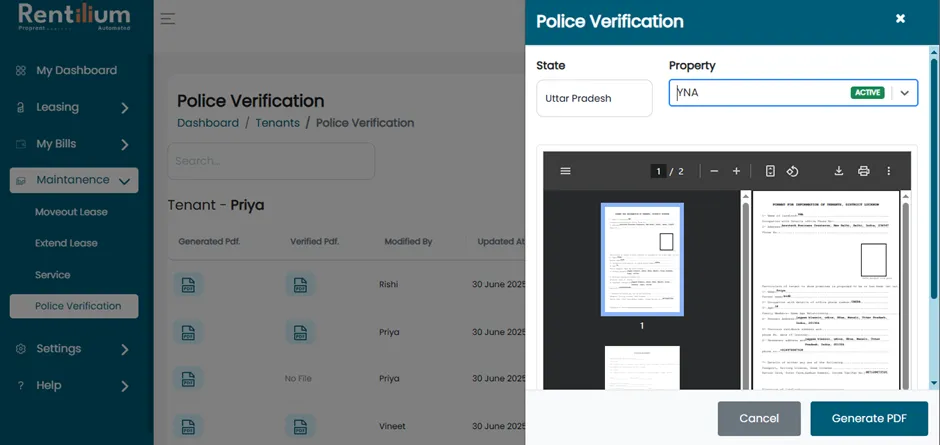Rotate the PDF preview counterclockwise
Screen dimensions: 940x445
(792, 171)
